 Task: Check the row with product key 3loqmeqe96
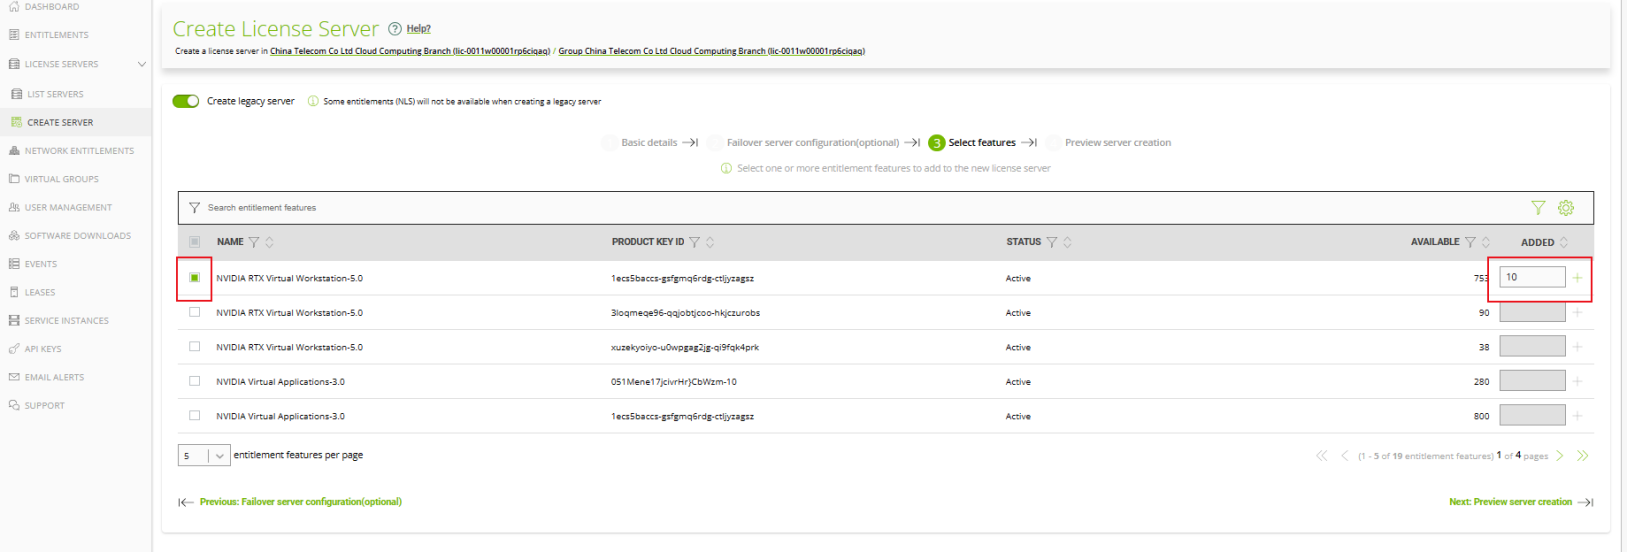click(x=194, y=312)
